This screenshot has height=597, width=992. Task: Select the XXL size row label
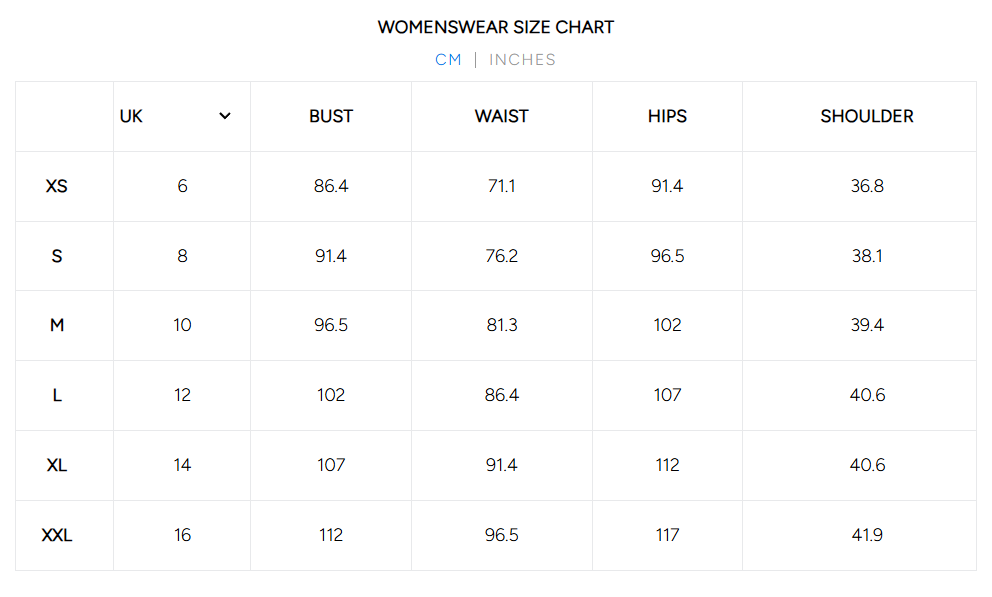tap(57, 535)
